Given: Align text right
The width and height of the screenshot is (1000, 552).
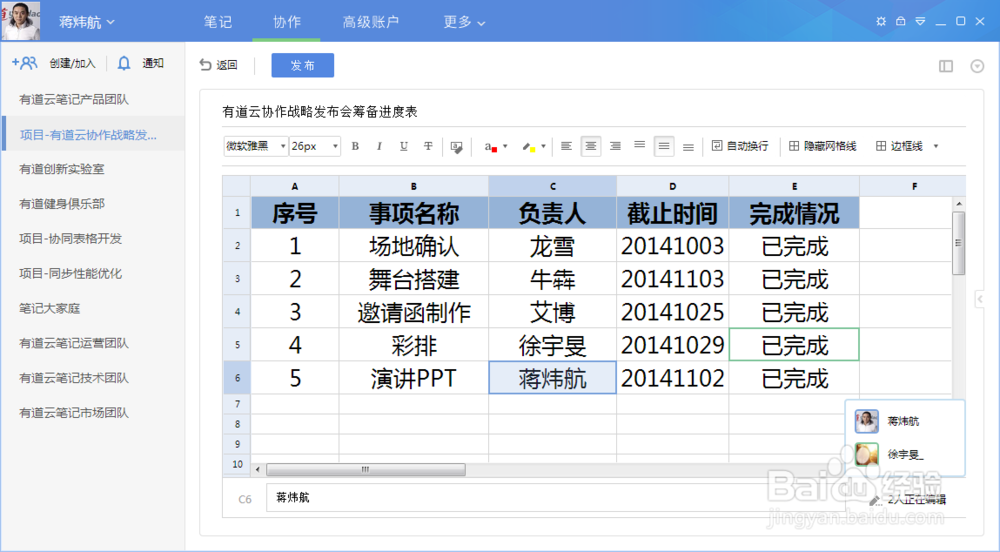Looking at the screenshot, I should 615,146.
